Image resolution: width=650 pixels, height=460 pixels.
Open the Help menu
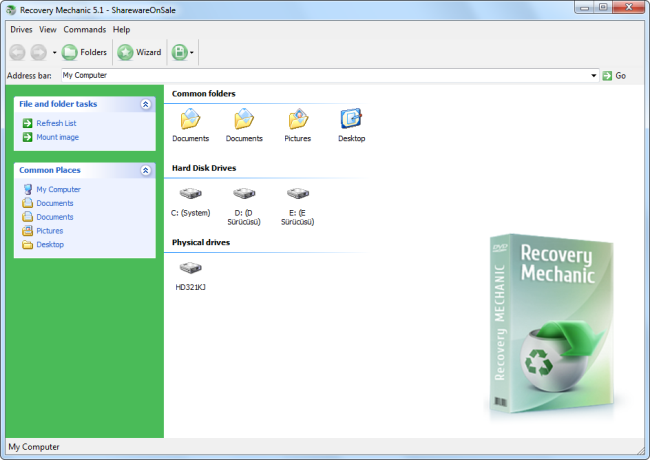121,29
